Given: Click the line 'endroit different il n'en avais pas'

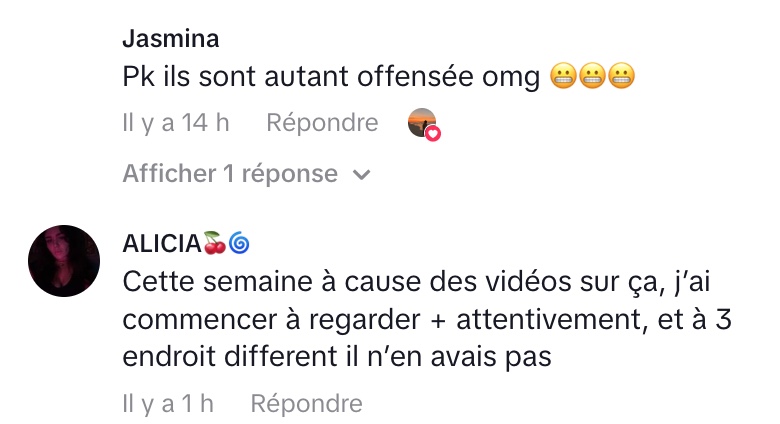Looking at the screenshot, I should (x=337, y=357).
